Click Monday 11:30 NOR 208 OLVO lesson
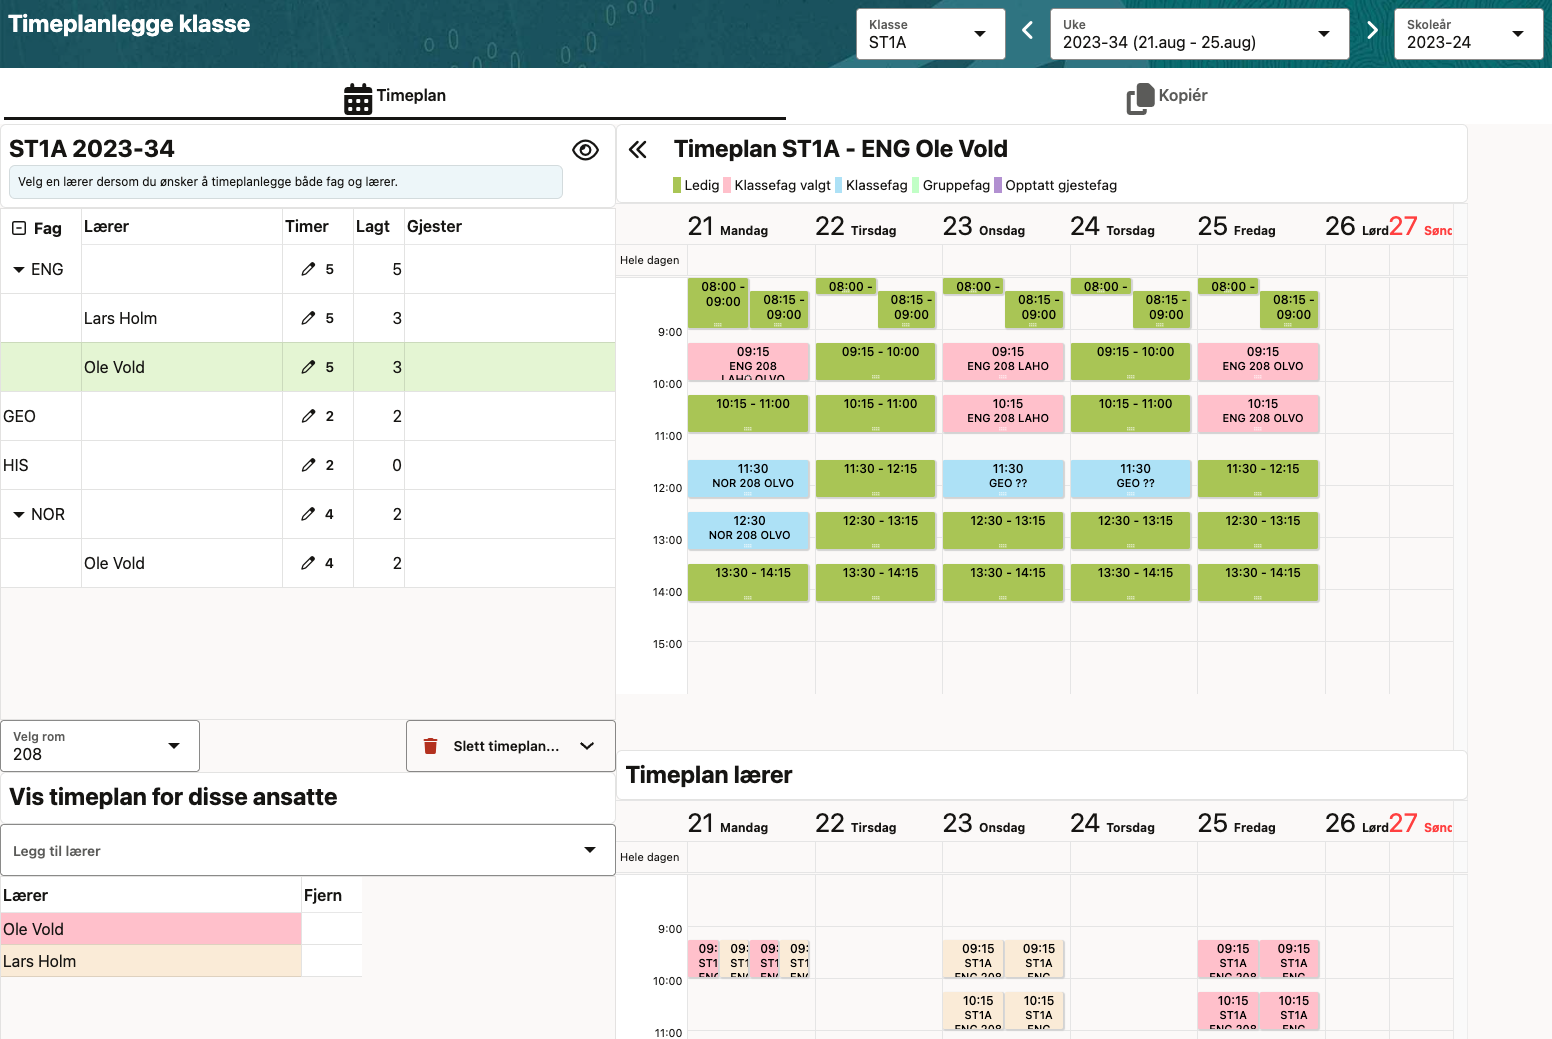 click(x=748, y=478)
